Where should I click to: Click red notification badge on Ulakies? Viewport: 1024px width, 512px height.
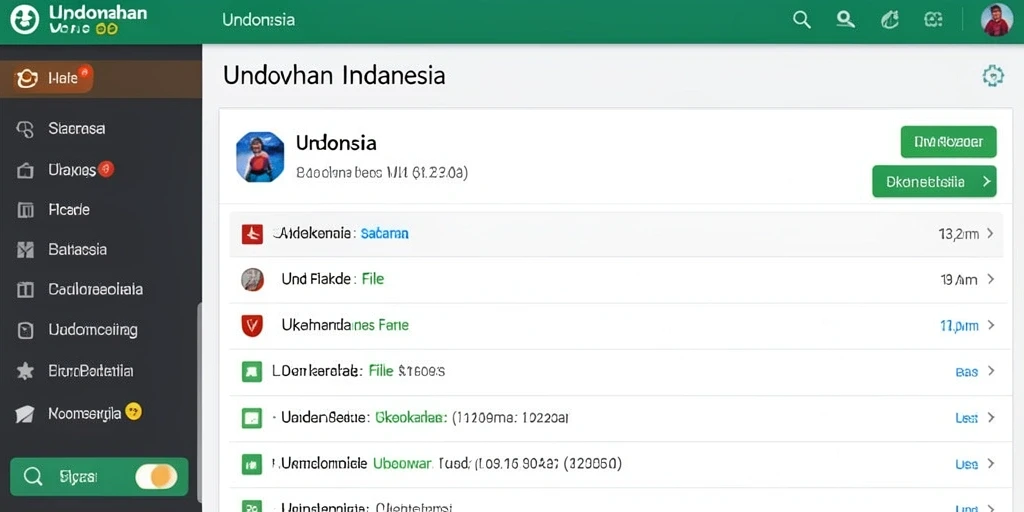coord(106,168)
